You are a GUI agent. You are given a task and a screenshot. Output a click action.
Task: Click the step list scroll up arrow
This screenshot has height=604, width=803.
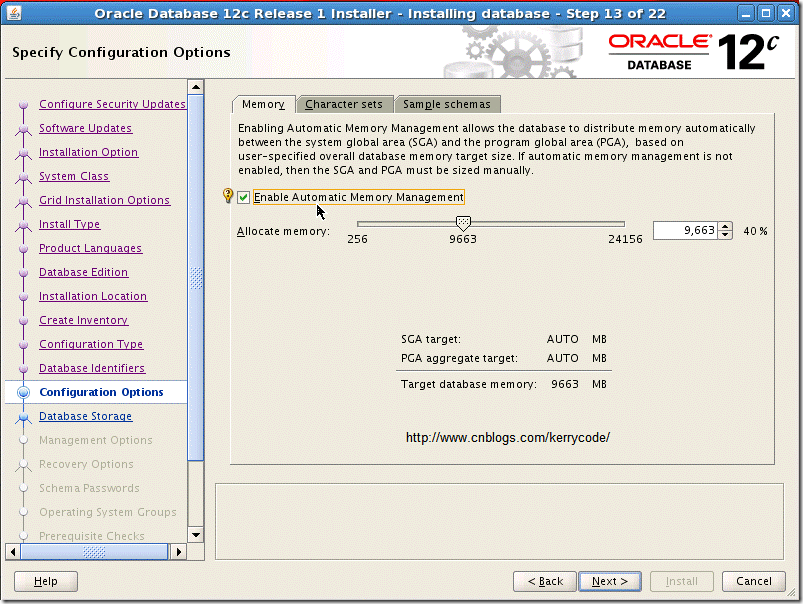pos(196,87)
